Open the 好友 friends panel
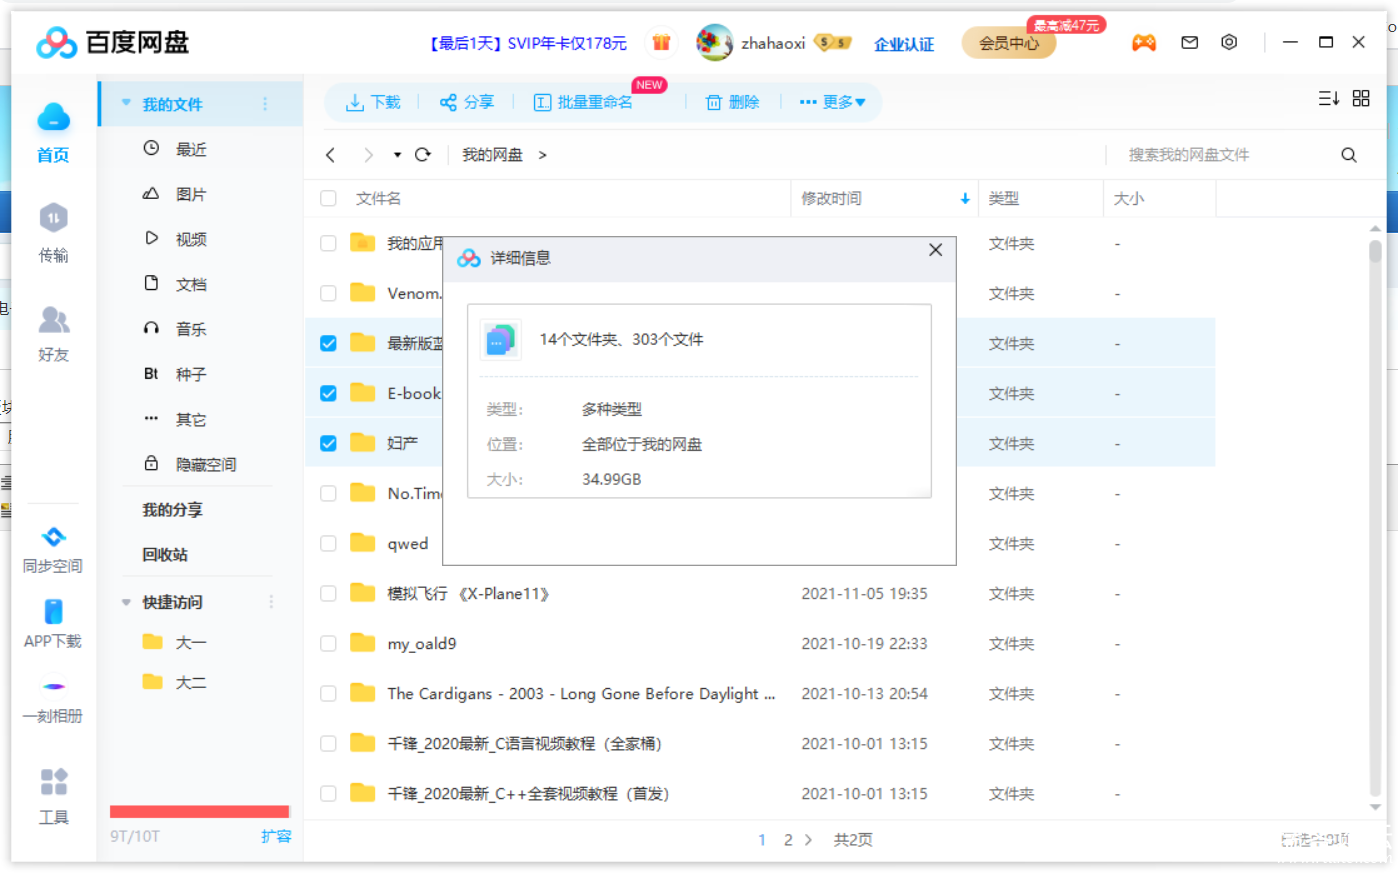 point(53,333)
